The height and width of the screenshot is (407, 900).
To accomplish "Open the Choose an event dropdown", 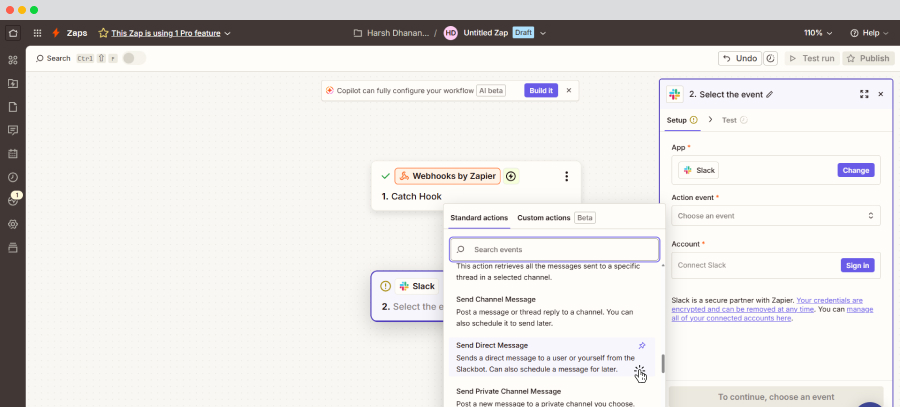I will click(x=776, y=215).
